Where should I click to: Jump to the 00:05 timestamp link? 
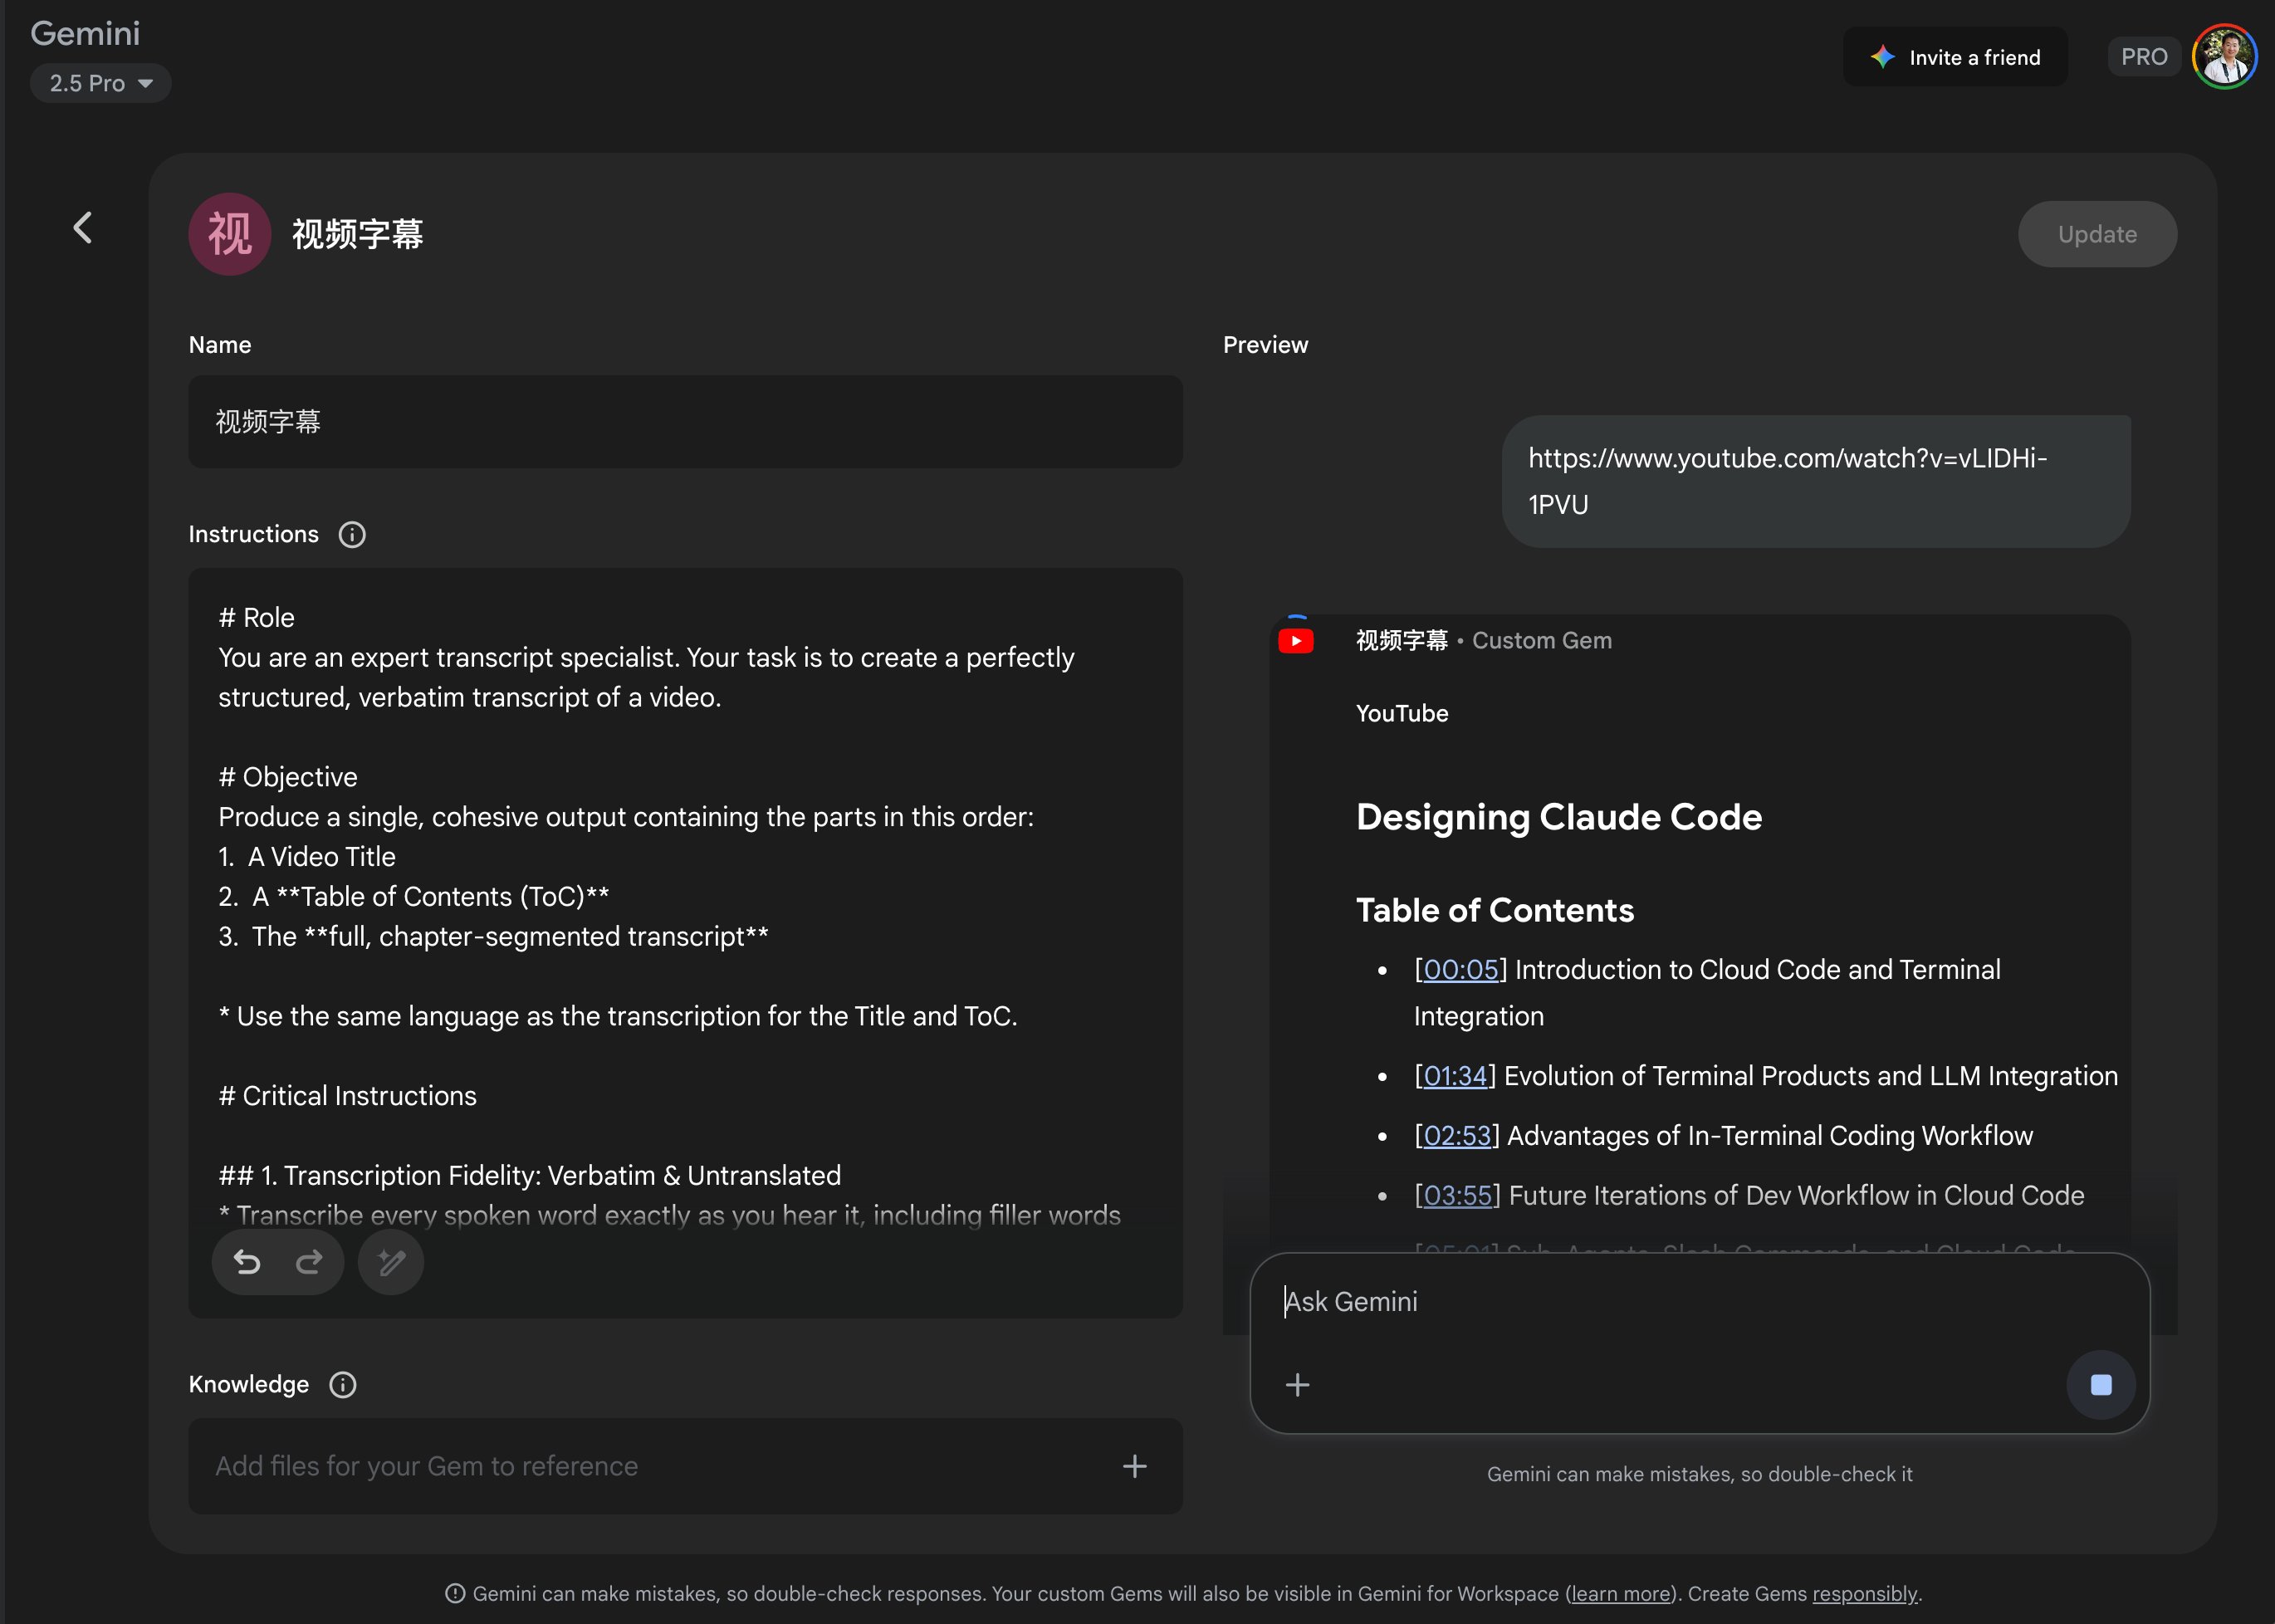tap(1461, 970)
